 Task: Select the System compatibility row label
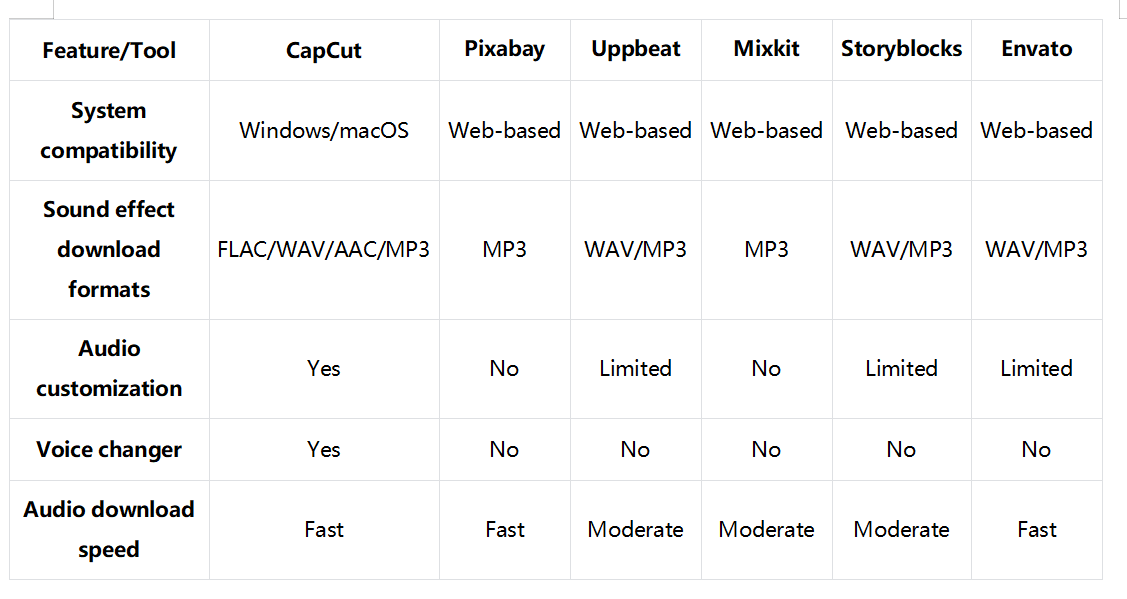(109, 130)
